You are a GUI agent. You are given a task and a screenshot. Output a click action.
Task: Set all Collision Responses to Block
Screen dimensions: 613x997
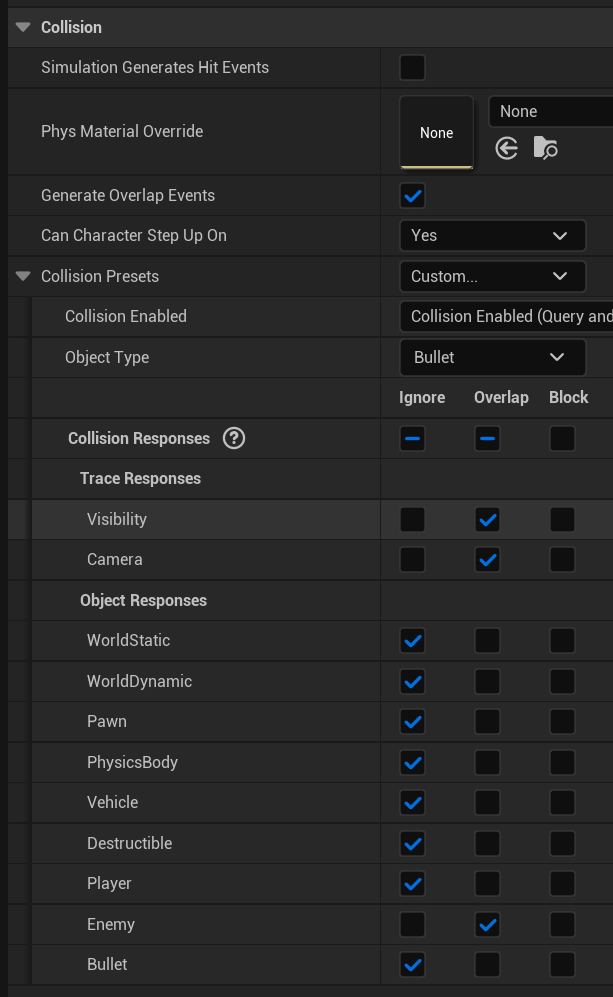click(x=562, y=438)
